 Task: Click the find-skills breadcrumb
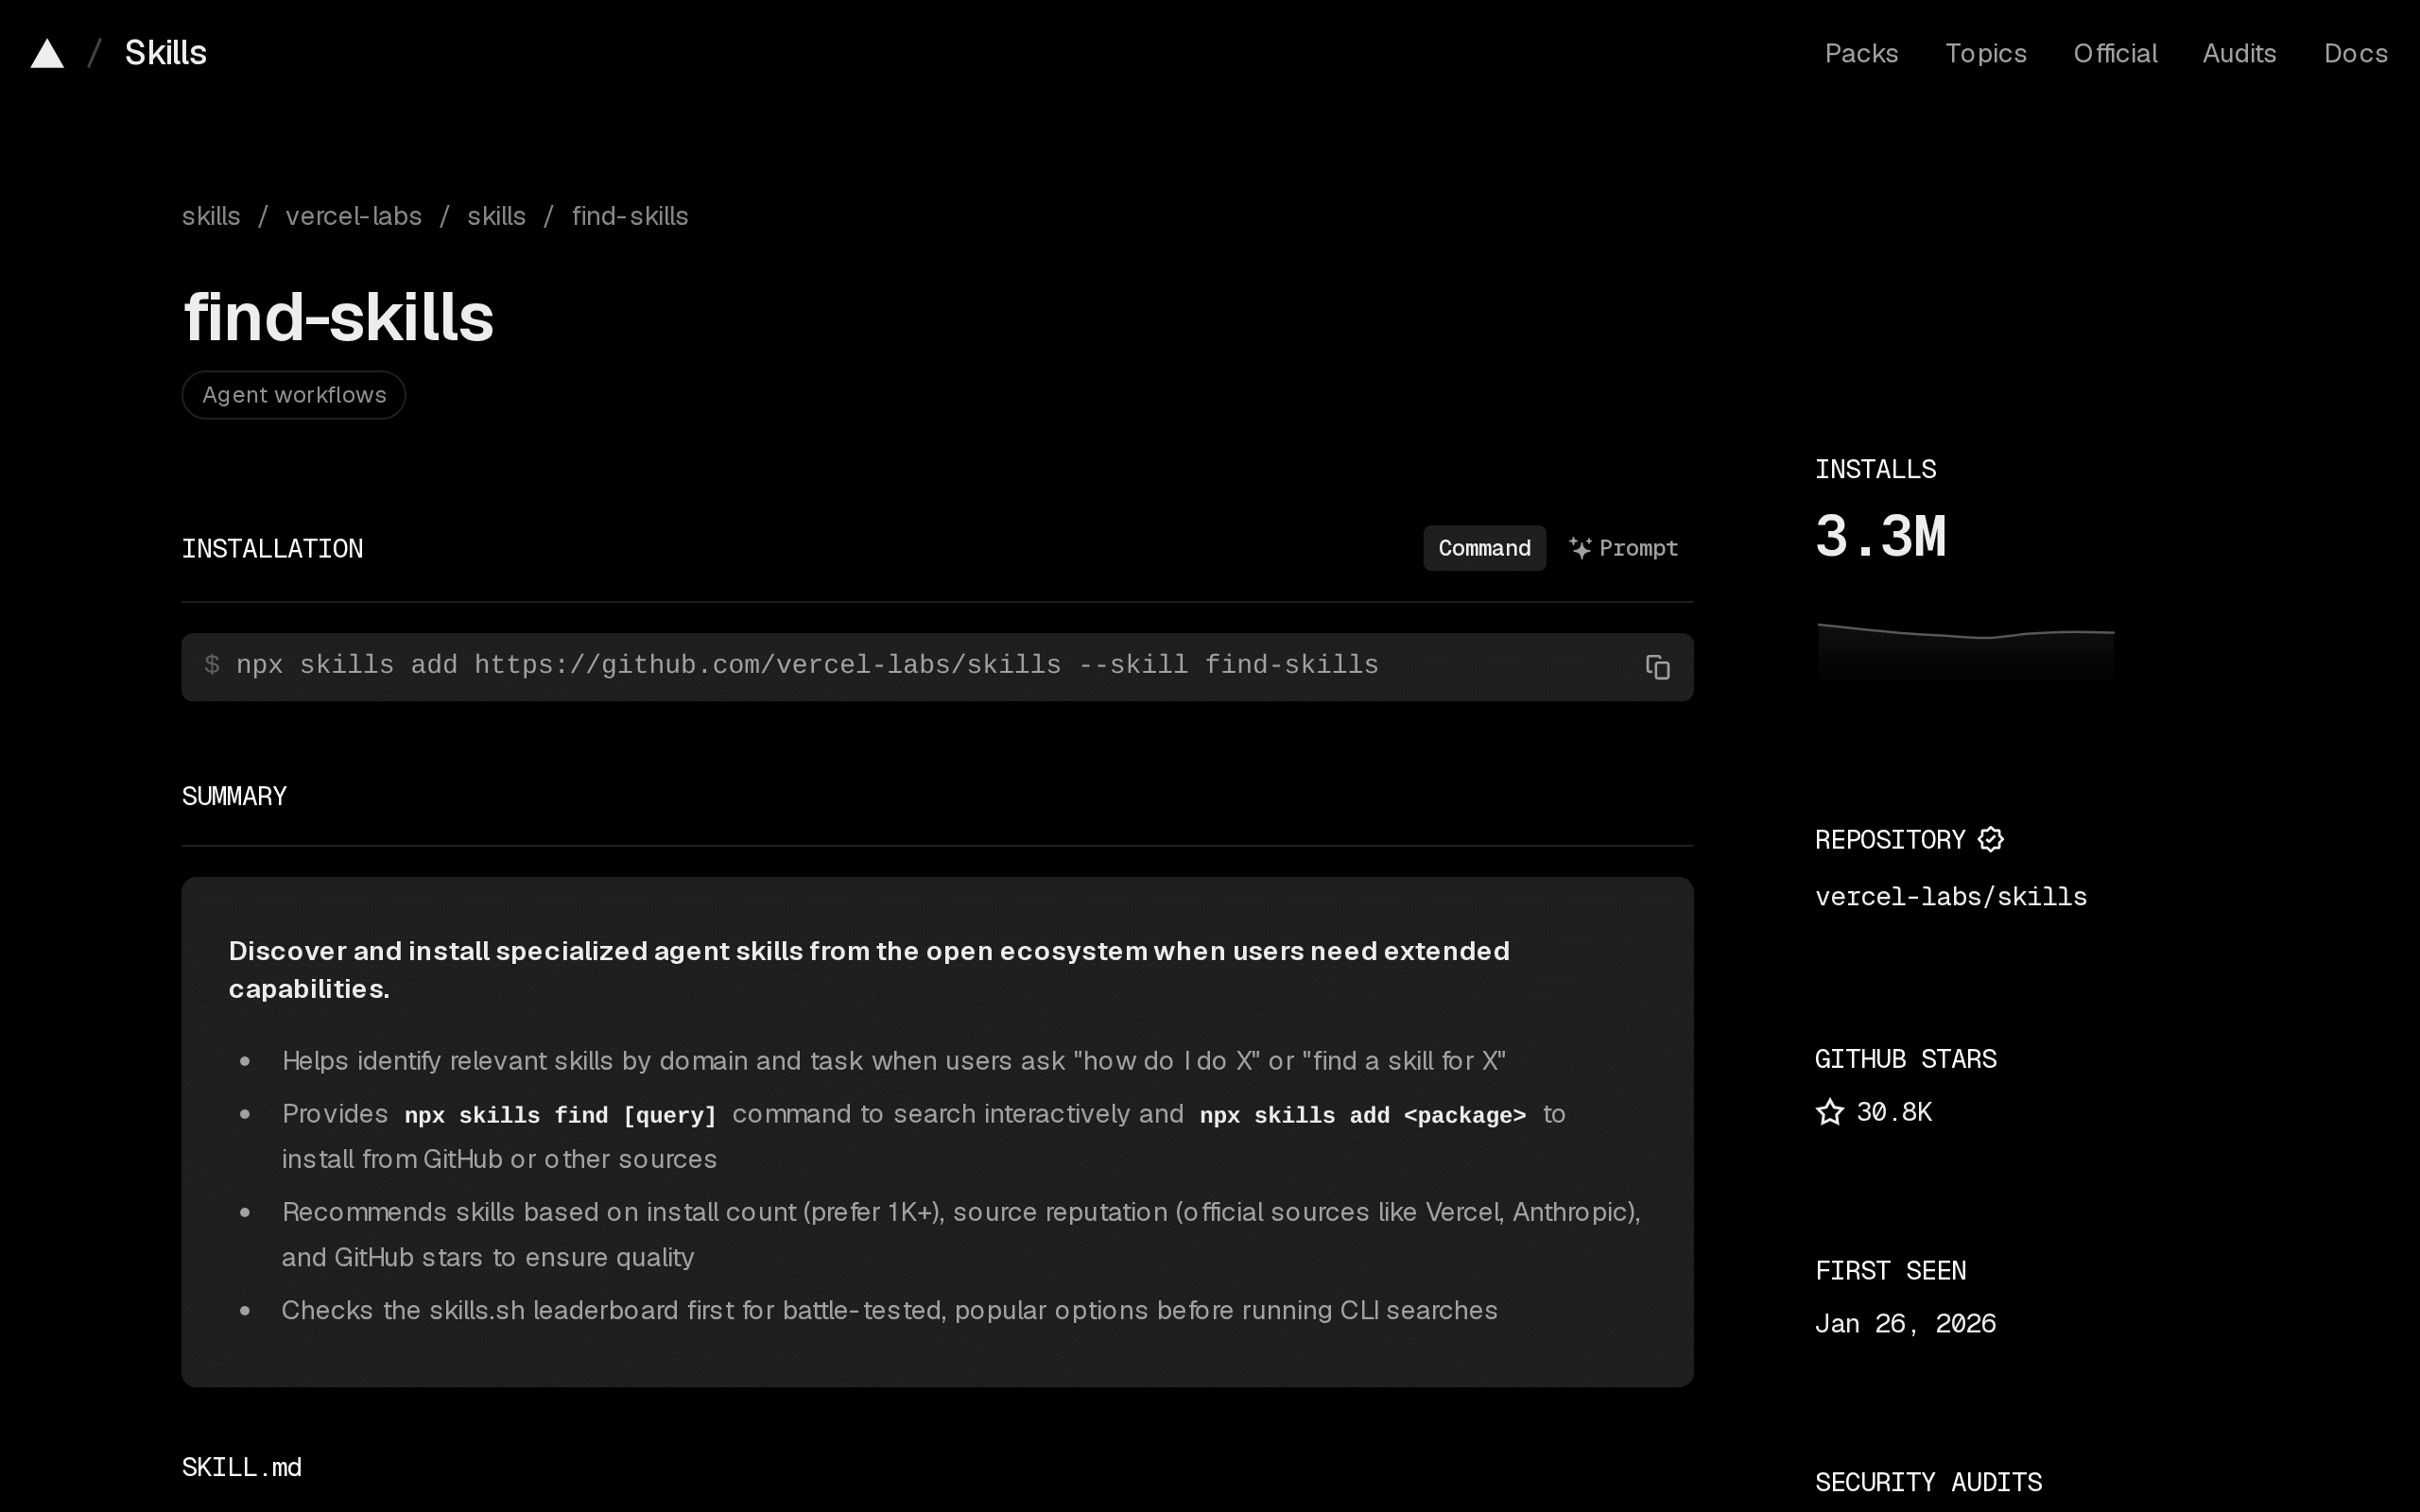630,216
